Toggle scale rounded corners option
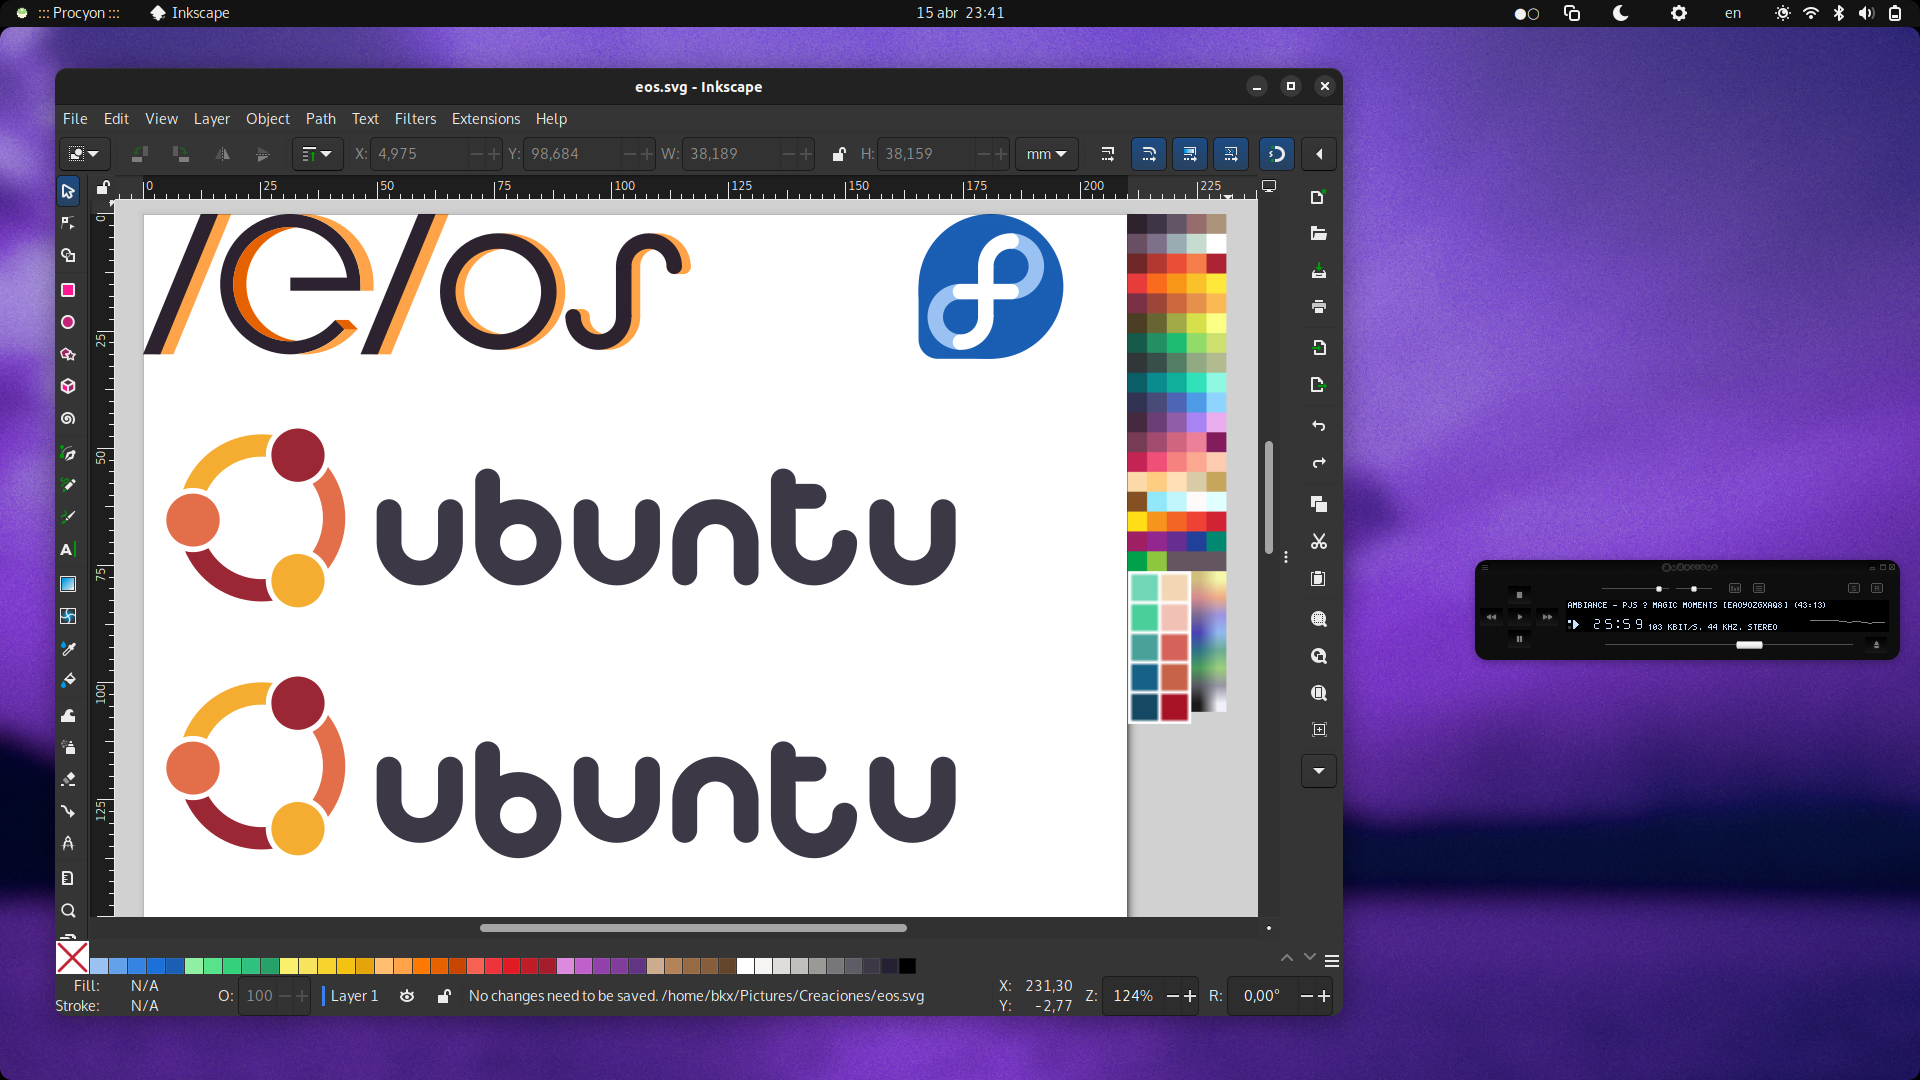Image resolution: width=1920 pixels, height=1080 pixels. [1148, 154]
